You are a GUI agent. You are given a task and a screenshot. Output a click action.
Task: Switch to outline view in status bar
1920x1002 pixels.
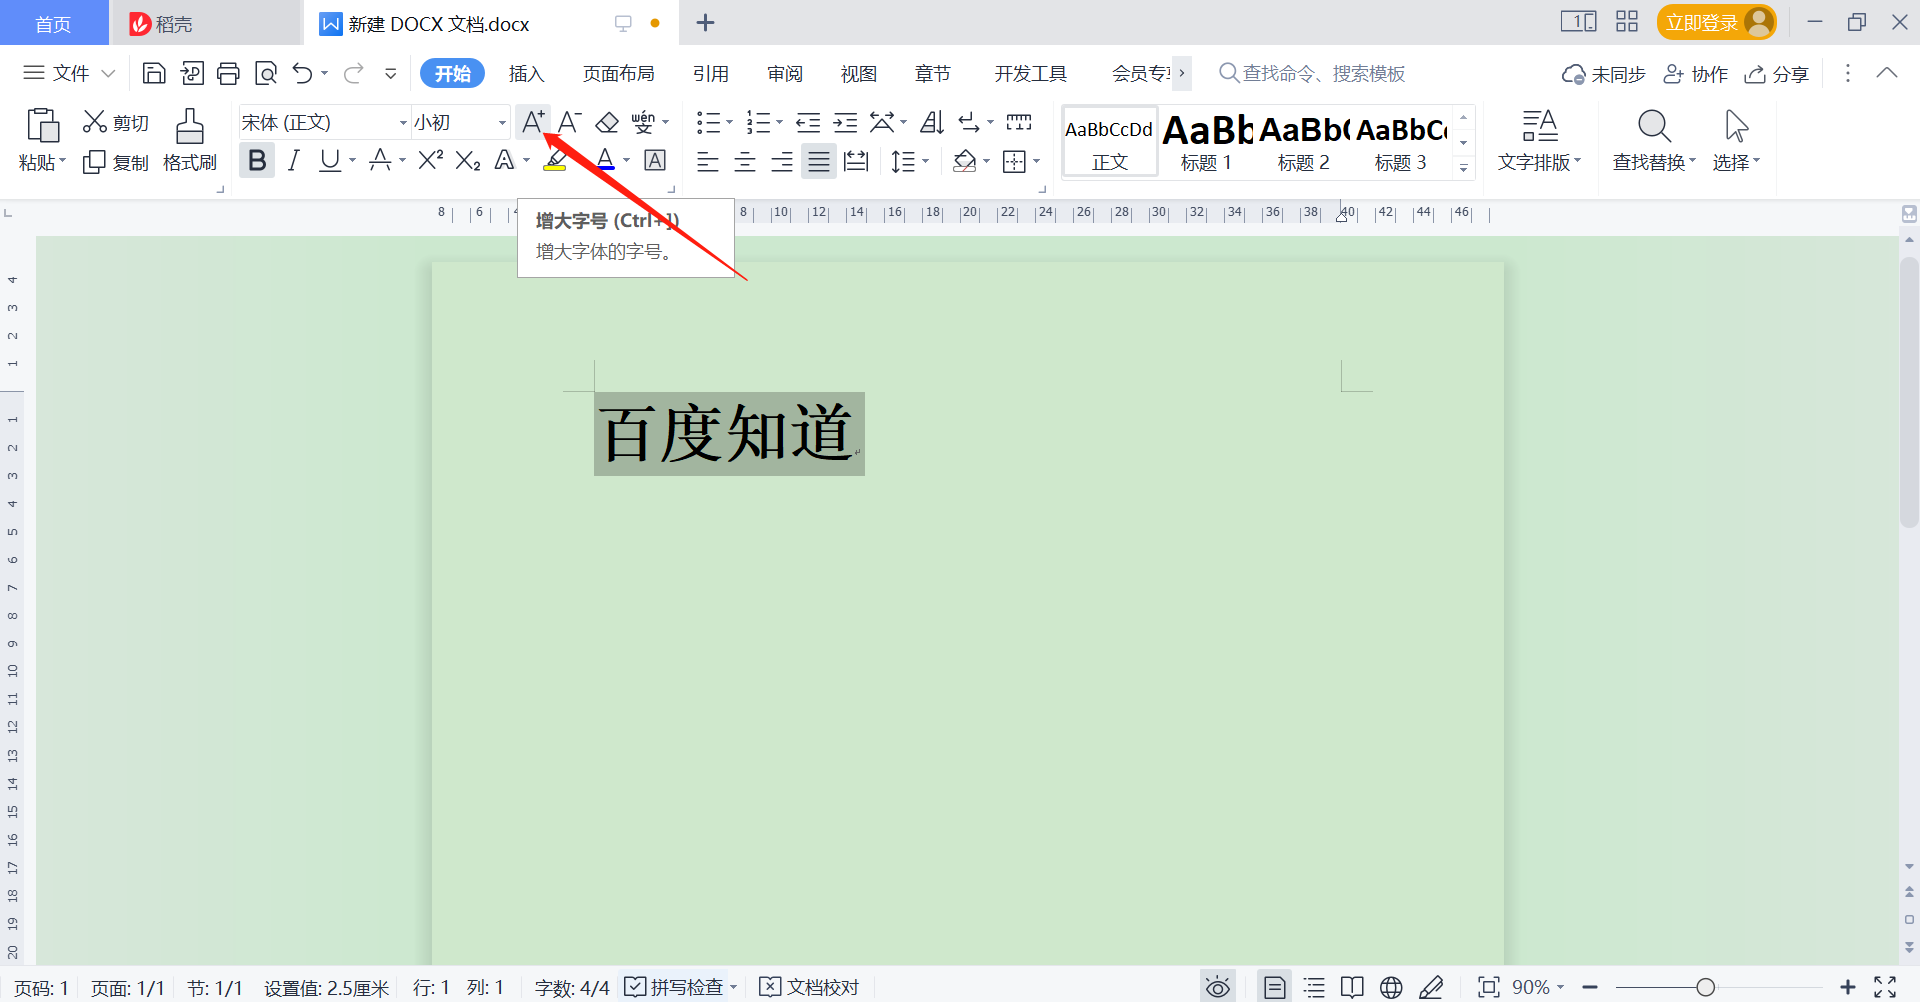1314,987
